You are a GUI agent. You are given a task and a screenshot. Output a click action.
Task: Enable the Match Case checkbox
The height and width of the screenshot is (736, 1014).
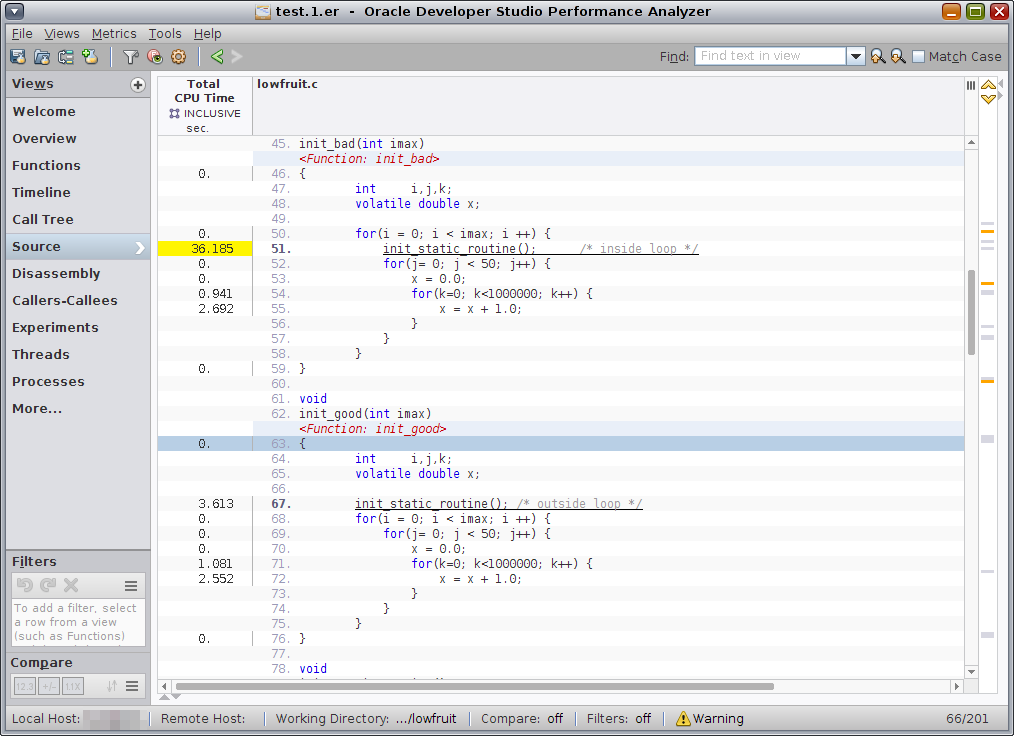click(918, 57)
